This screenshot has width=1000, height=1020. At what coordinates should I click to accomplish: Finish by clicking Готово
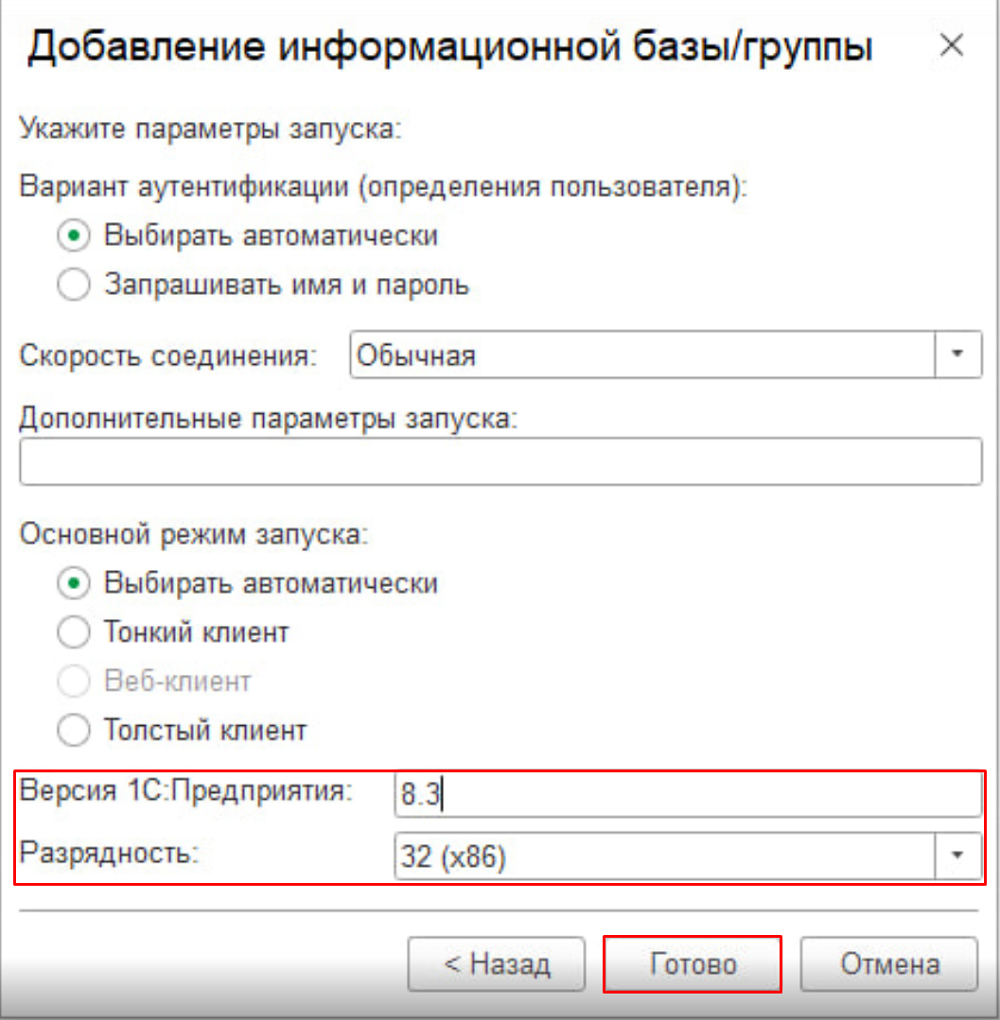[692, 964]
